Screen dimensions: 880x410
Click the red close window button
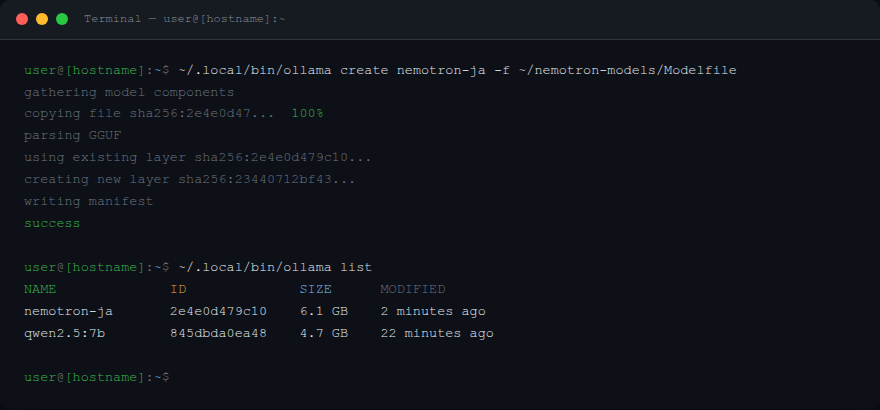click(x=22, y=19)
